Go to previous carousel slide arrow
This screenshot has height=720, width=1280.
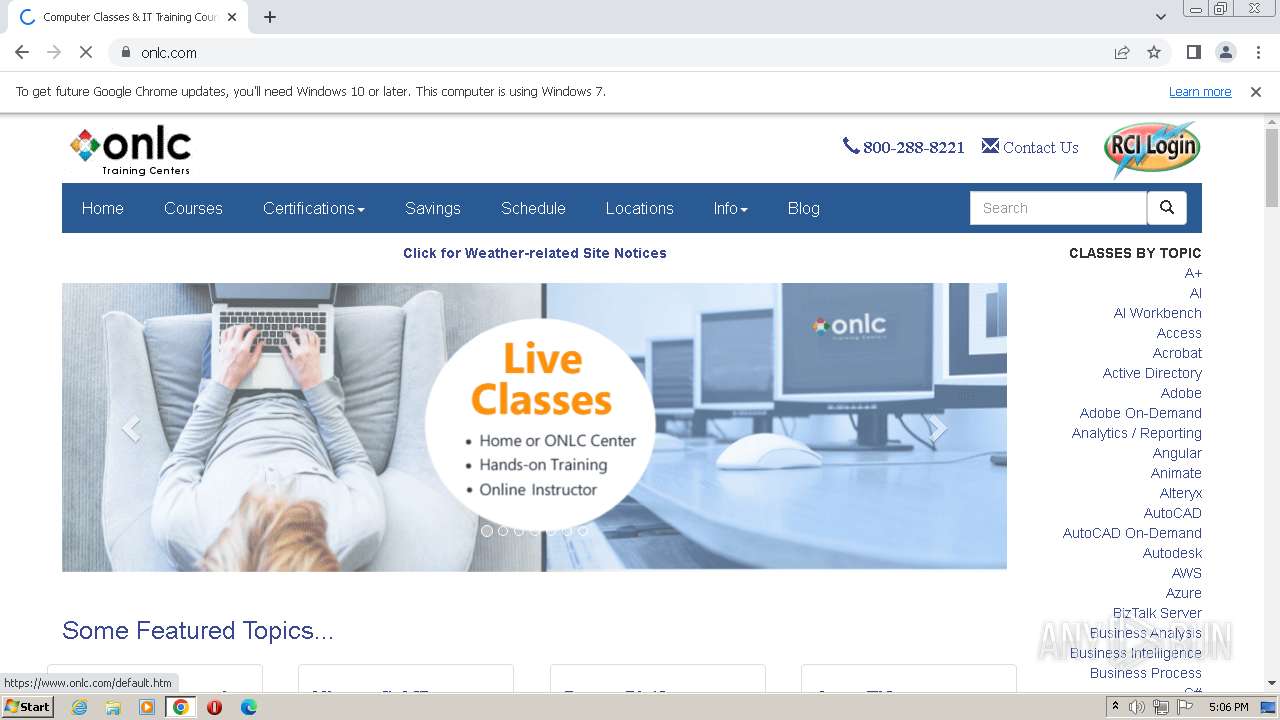click(130, 428)
